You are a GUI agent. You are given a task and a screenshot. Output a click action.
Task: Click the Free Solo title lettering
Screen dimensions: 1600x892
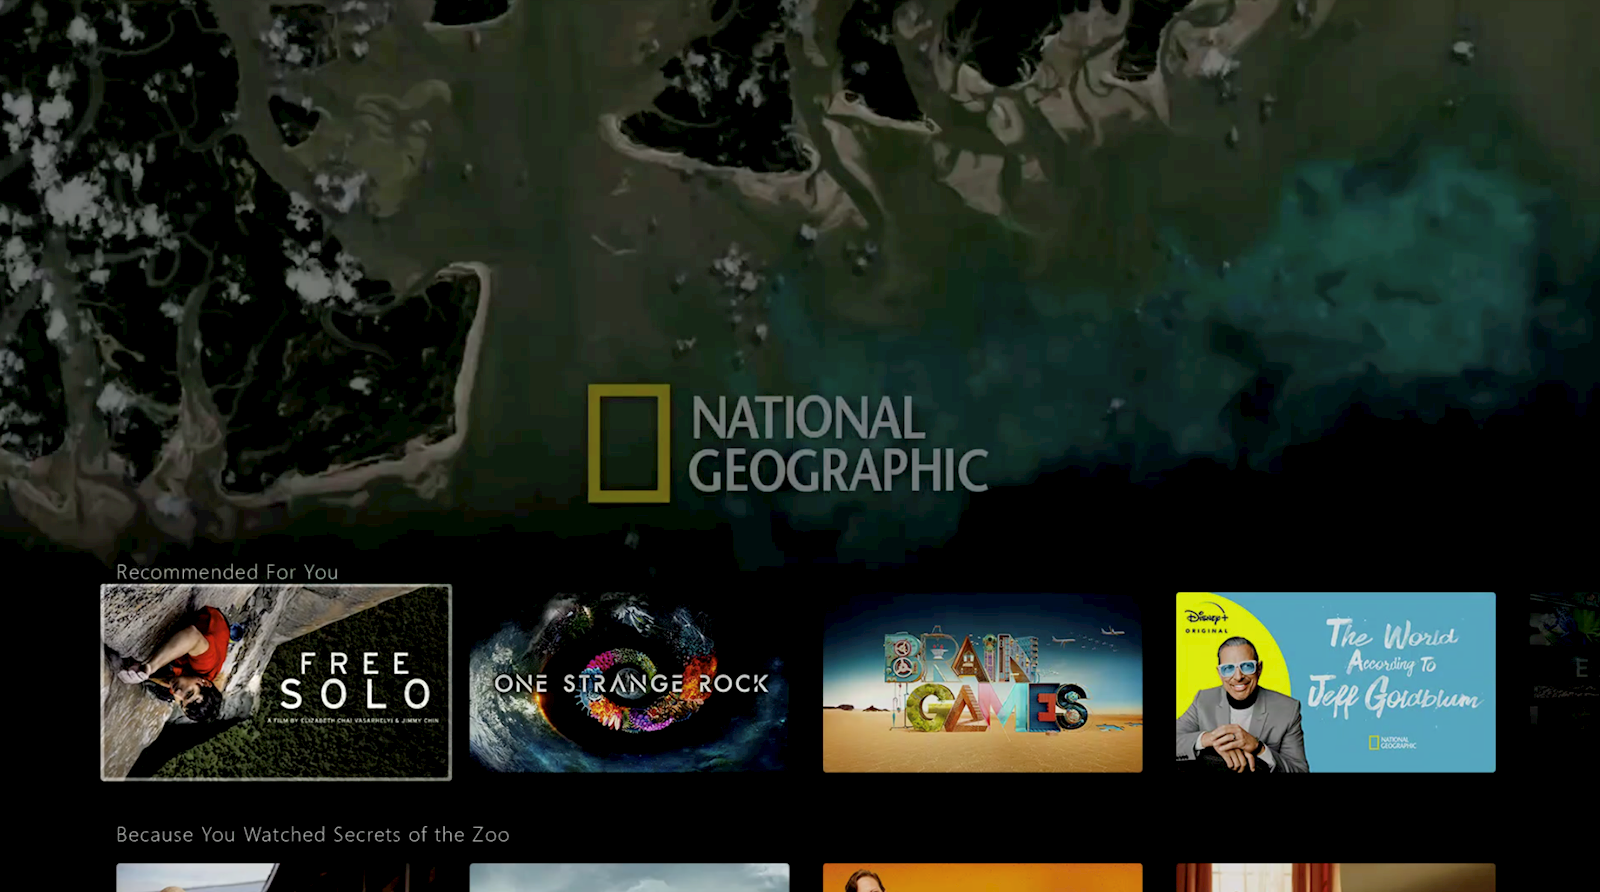[354, 680]
